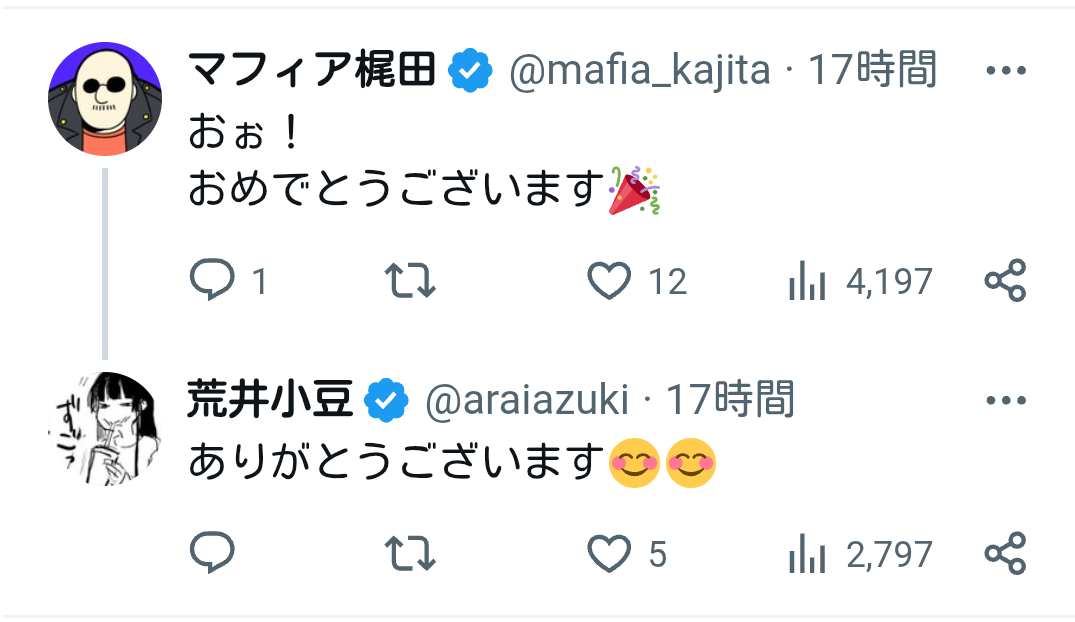Reply to 荒井小豆's tweet

click(212, 553)
